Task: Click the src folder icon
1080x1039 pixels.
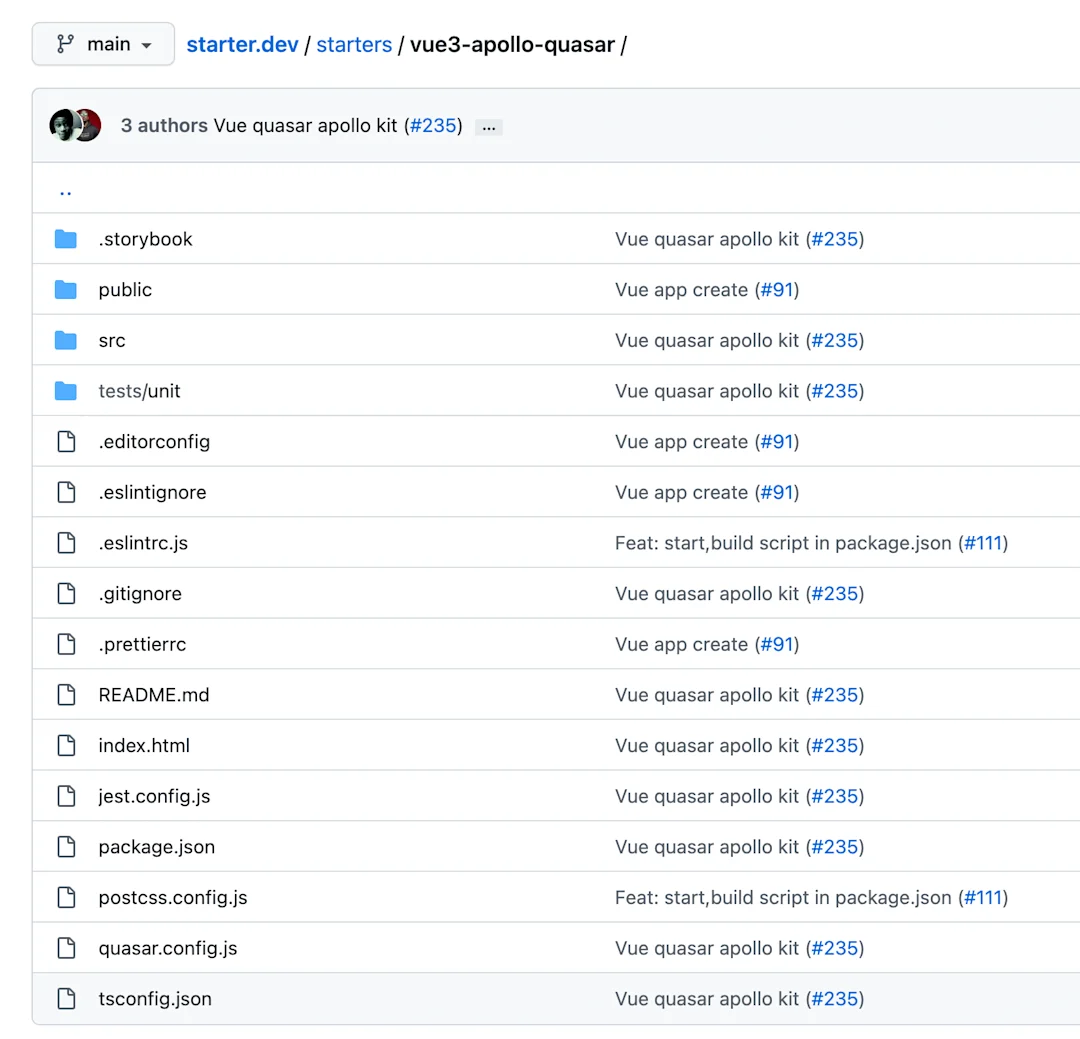Action: click(66, 340)
